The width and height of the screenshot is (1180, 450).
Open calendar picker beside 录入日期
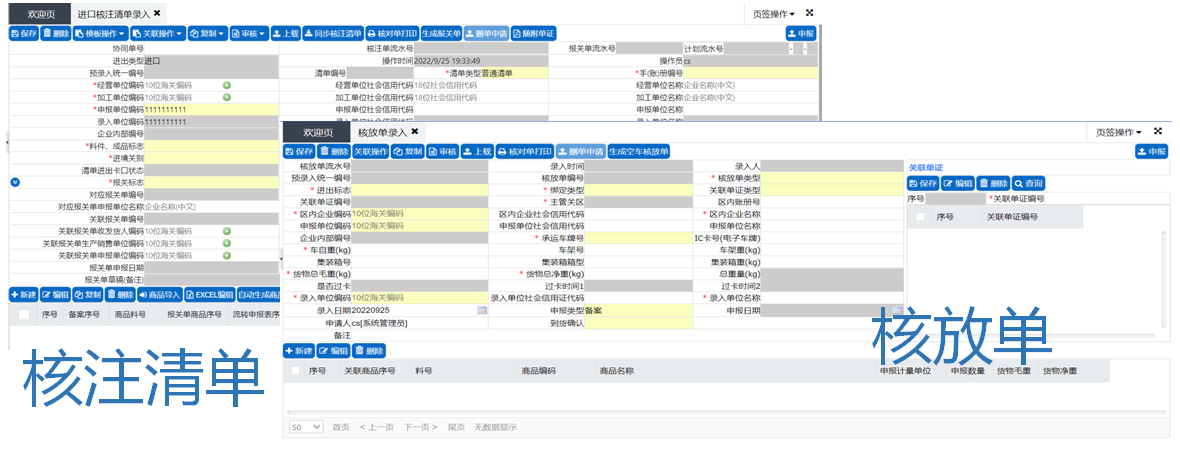click(482, 310)
